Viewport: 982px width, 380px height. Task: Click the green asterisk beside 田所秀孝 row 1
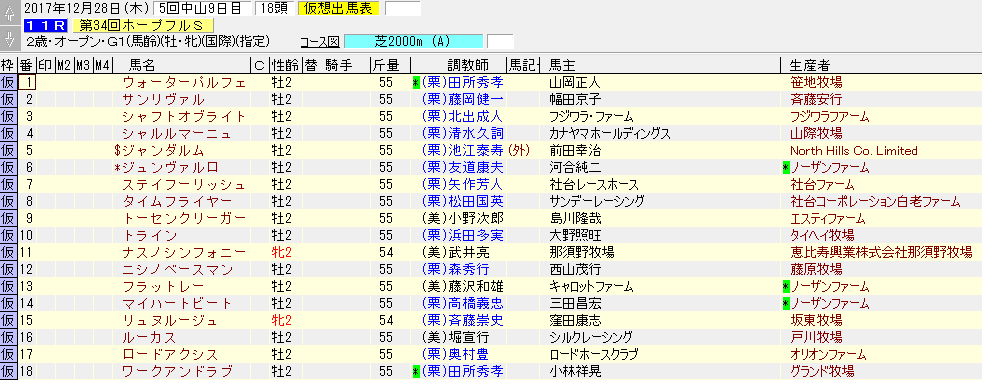415,83
